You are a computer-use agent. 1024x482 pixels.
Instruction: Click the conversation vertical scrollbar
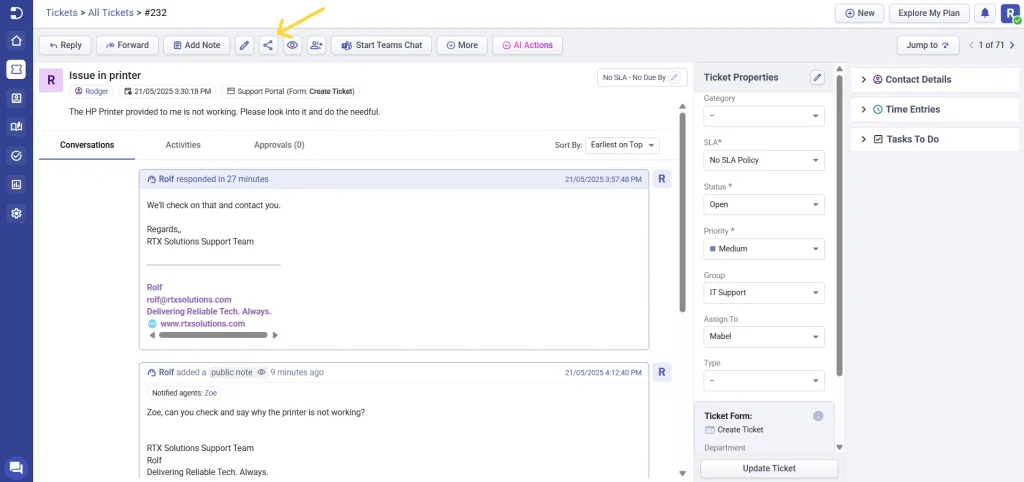[x=682, y=212]
